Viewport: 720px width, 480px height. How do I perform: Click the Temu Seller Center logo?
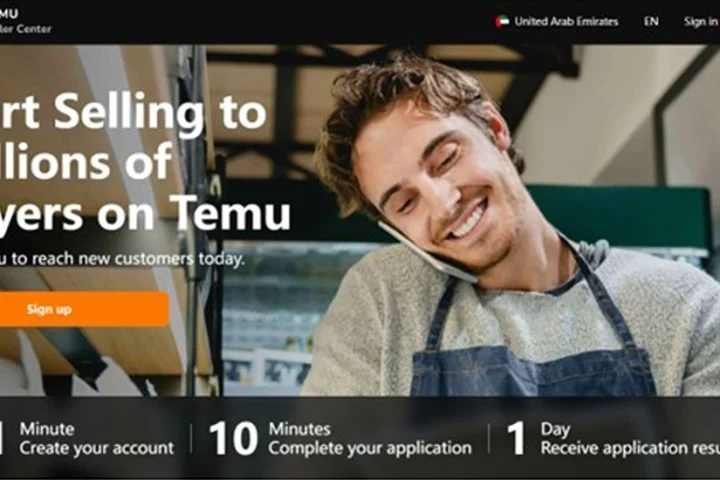[x=25, y=21]
